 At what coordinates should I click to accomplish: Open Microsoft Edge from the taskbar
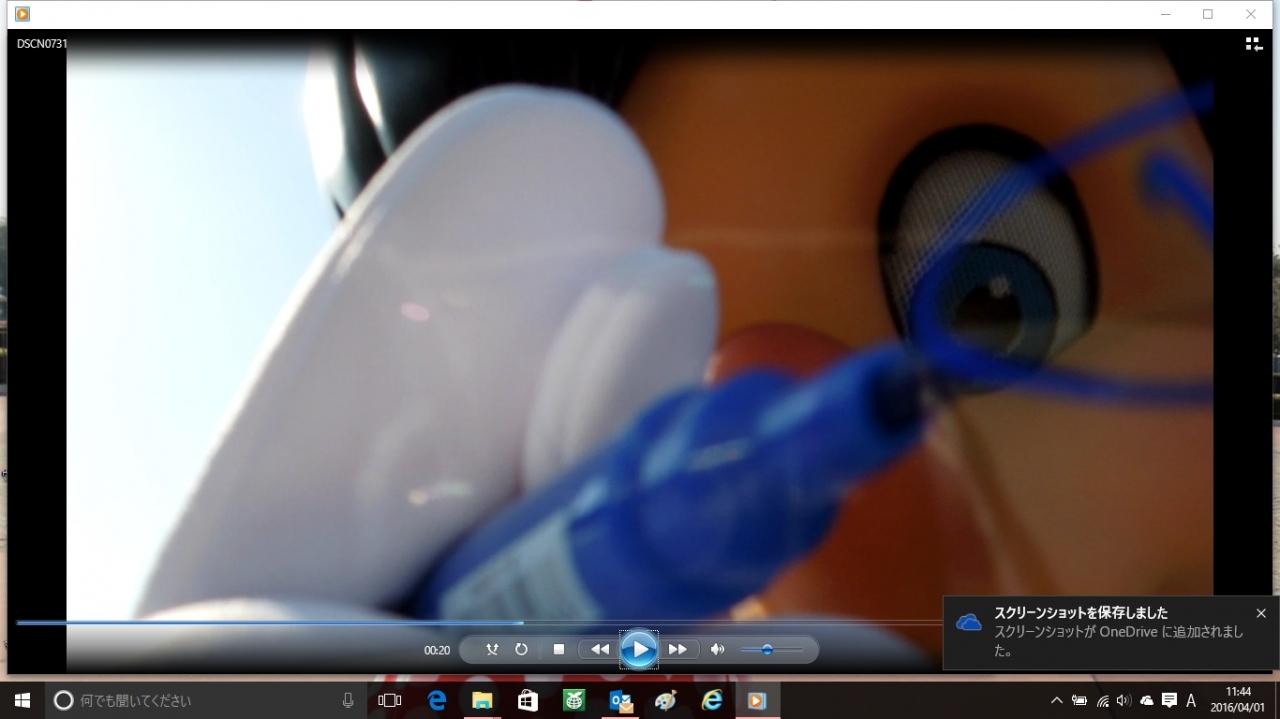(x=437, y=701)
